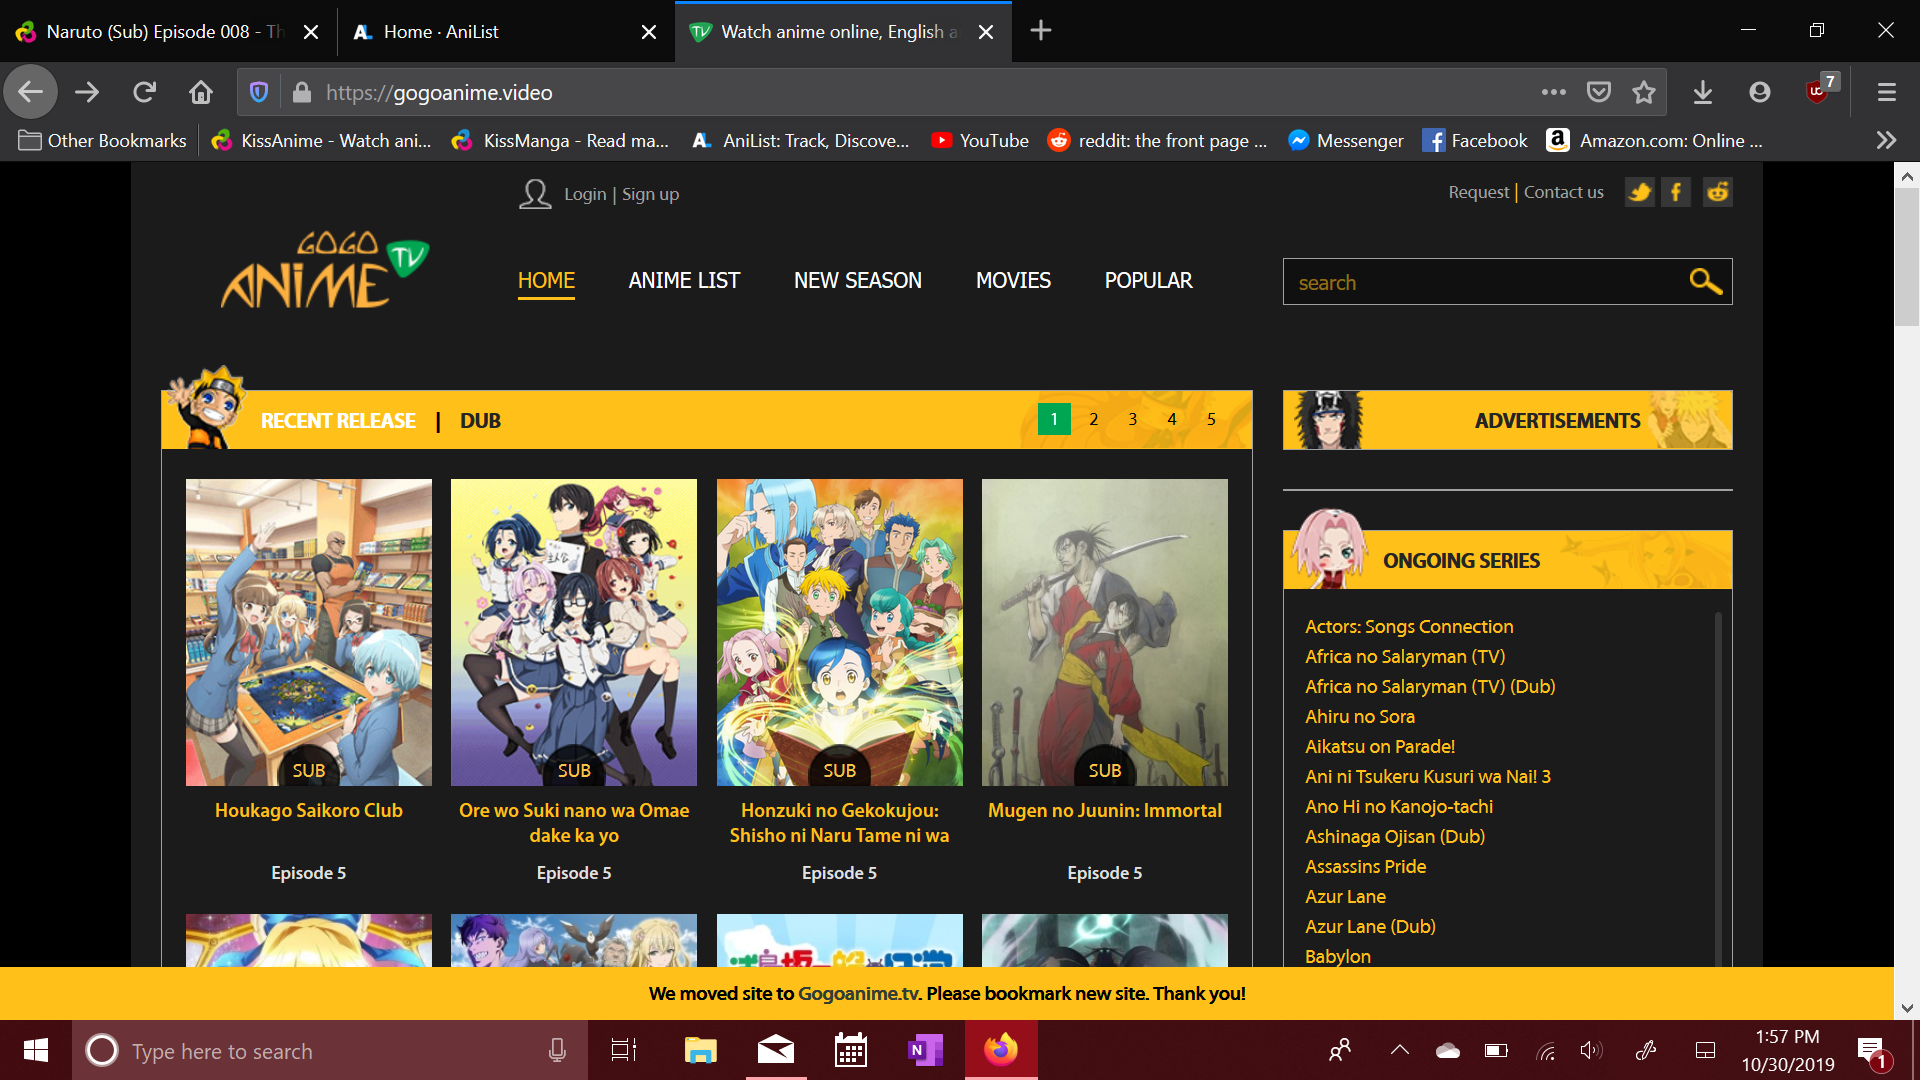Open Azur Lane (Dub) from Ongoing Series

[x=1369, y=926]
